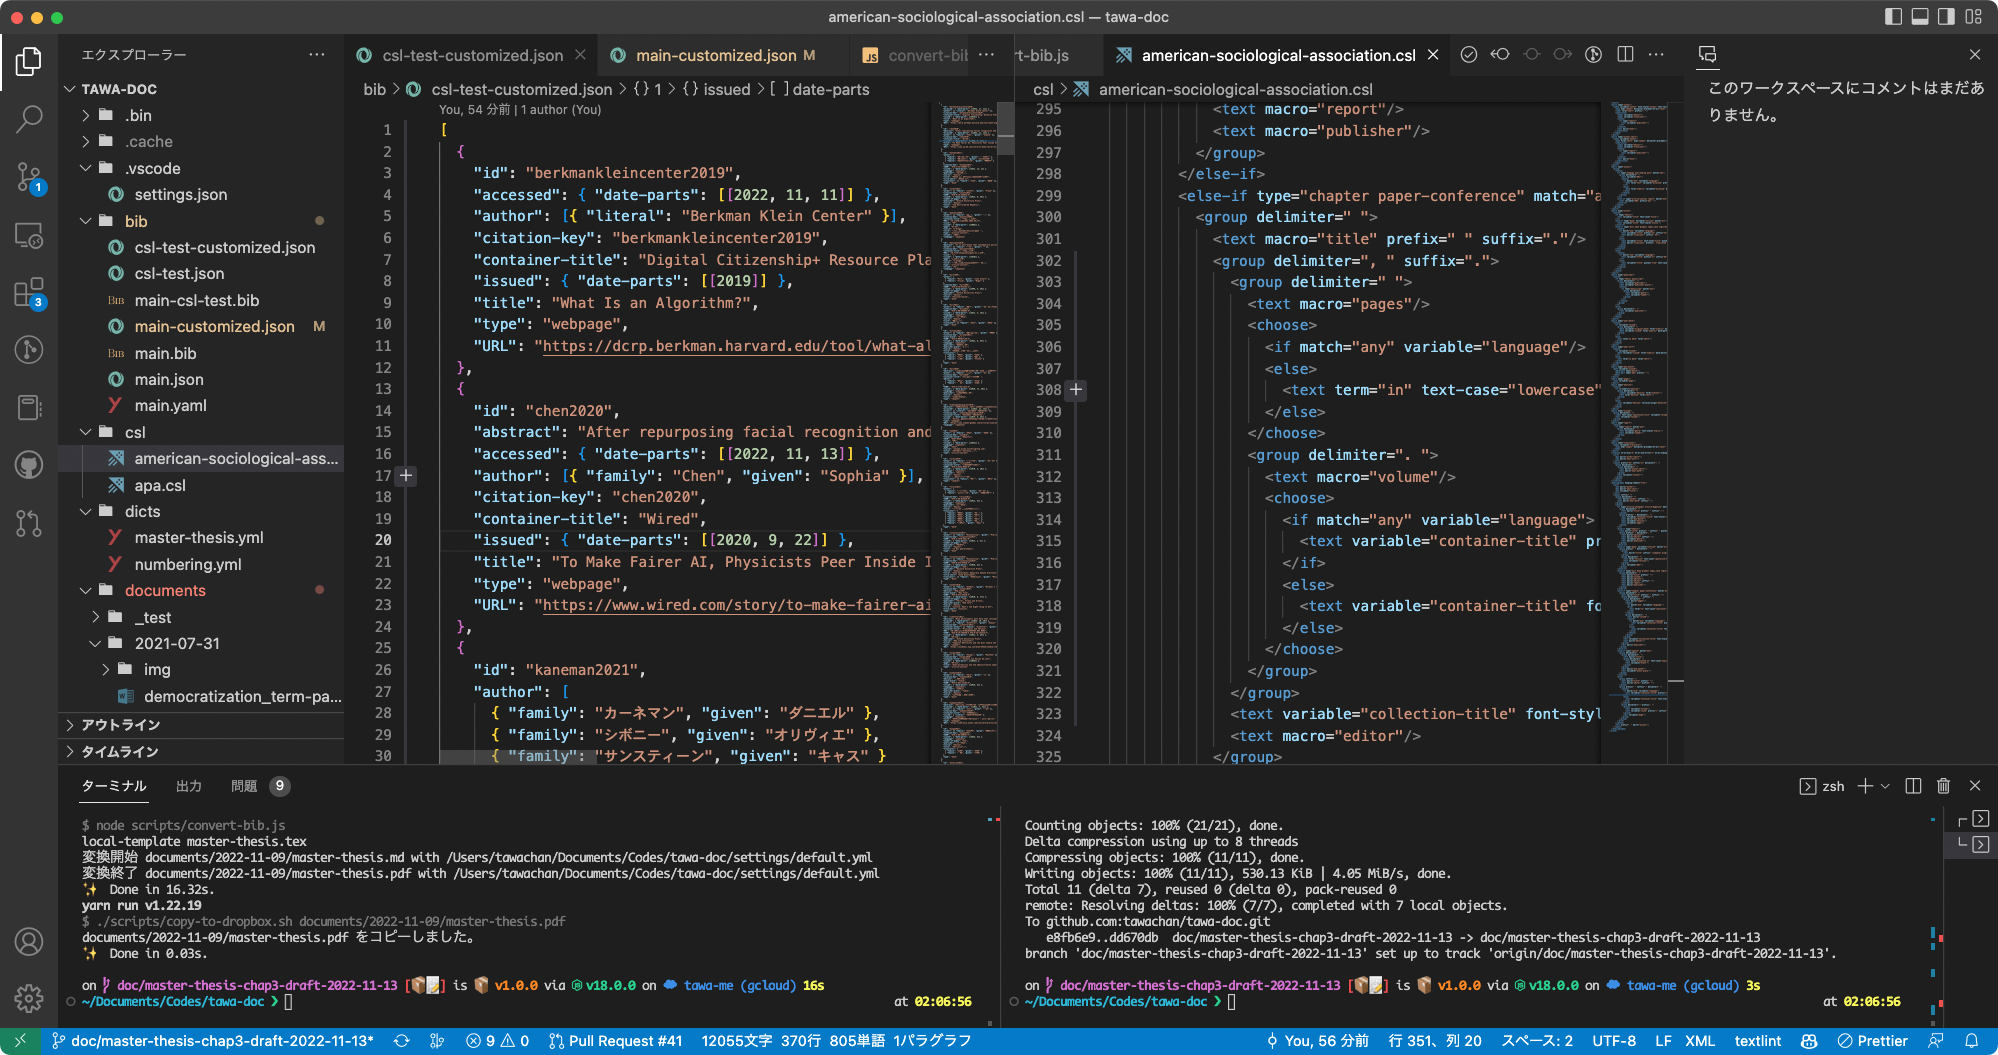Click the Copilot status bar icon

(1809, 1041)
